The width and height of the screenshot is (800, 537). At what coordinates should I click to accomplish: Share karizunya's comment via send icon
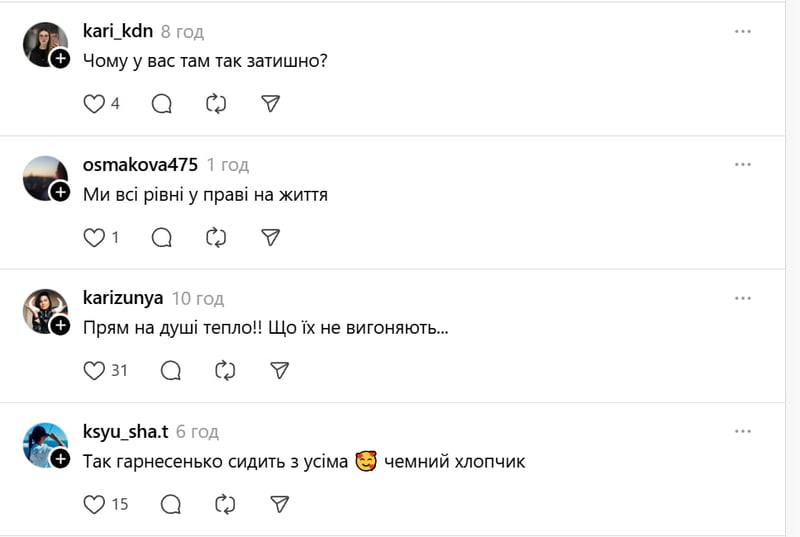click(280, 370)
